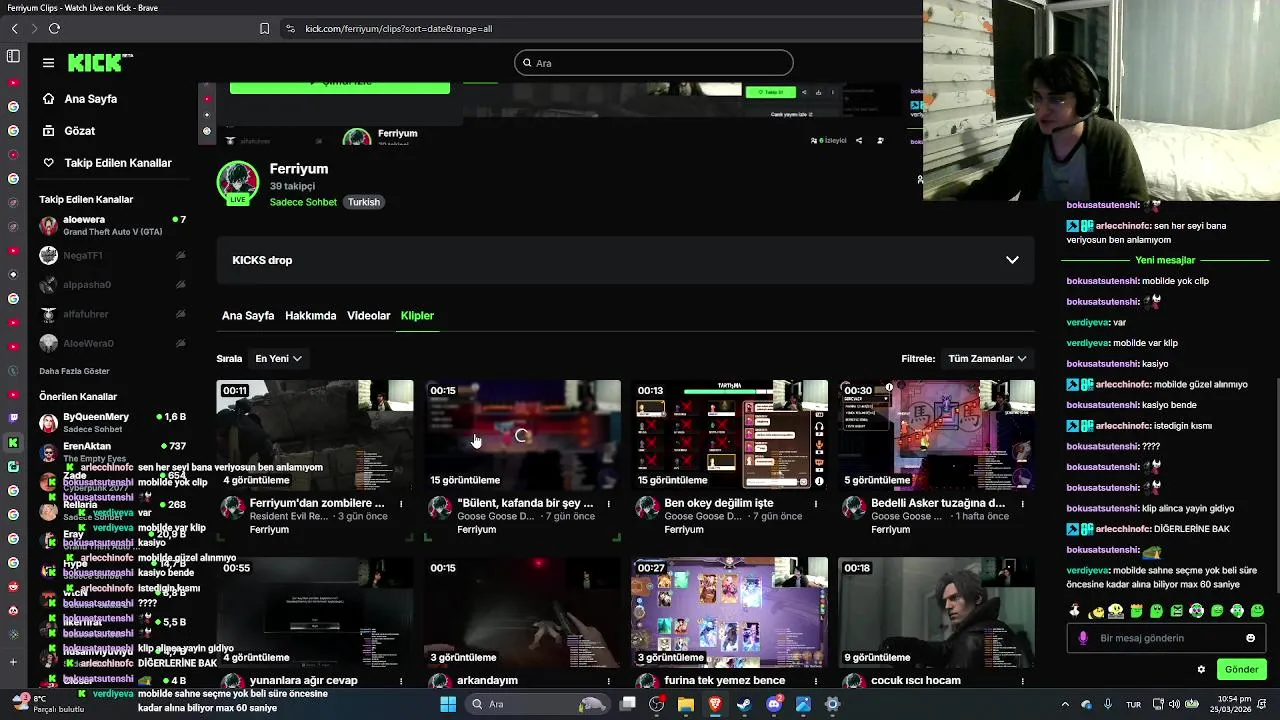Screen dimensions: 1280x720
Task: Open alppasha0 channel in followed list
Action: 113,284
